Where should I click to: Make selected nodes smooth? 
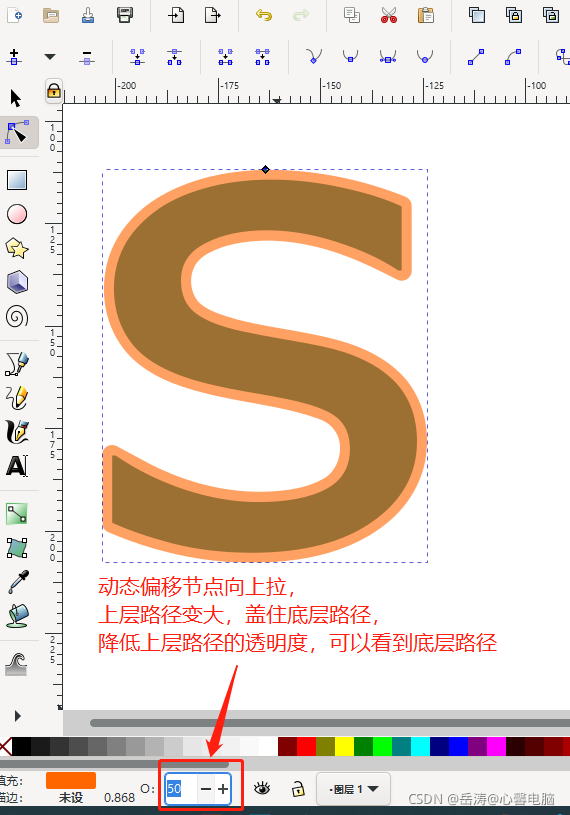click(351, 57)
